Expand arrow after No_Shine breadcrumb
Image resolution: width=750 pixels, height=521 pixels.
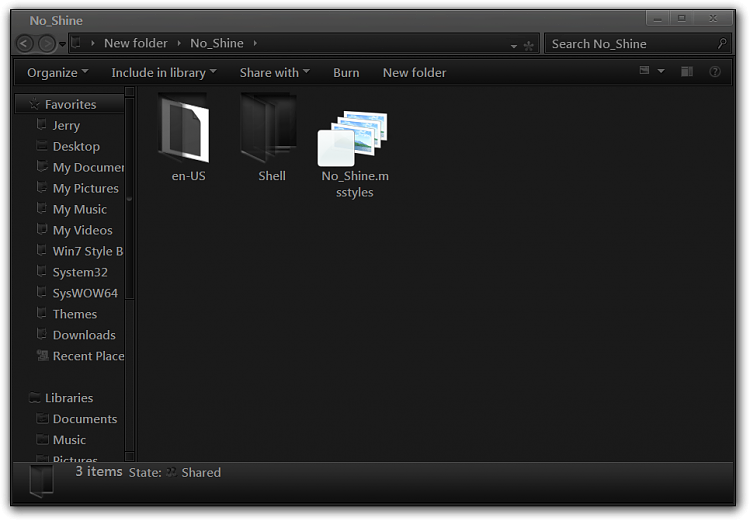(x=255, y=43)
